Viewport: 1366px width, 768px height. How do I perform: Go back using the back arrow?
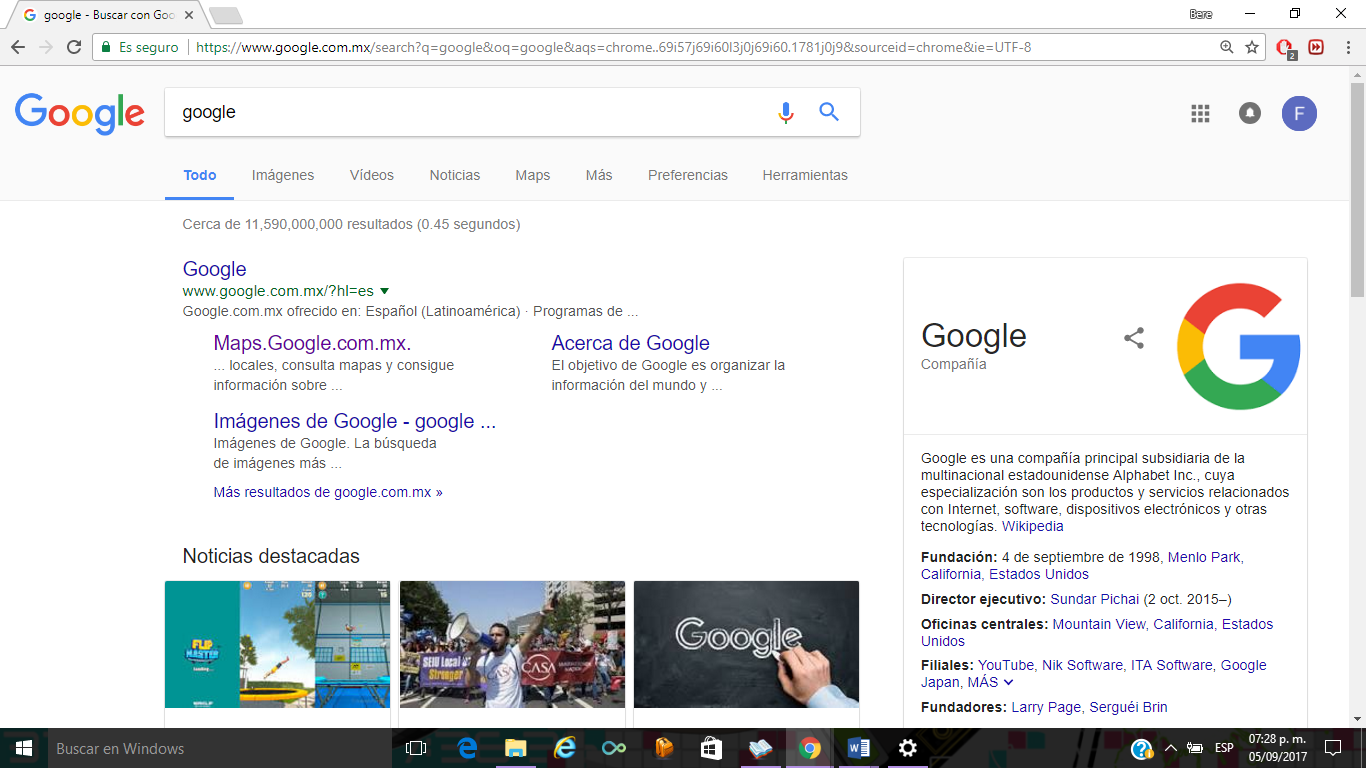tap(18, 46)
